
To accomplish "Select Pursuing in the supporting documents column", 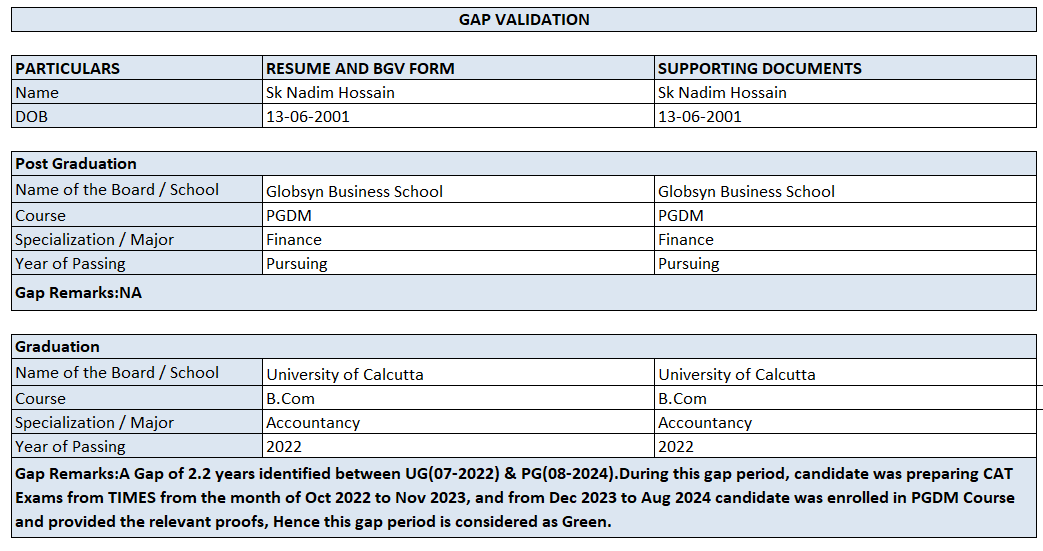I will pyautogui.click(x=689, y=264).
